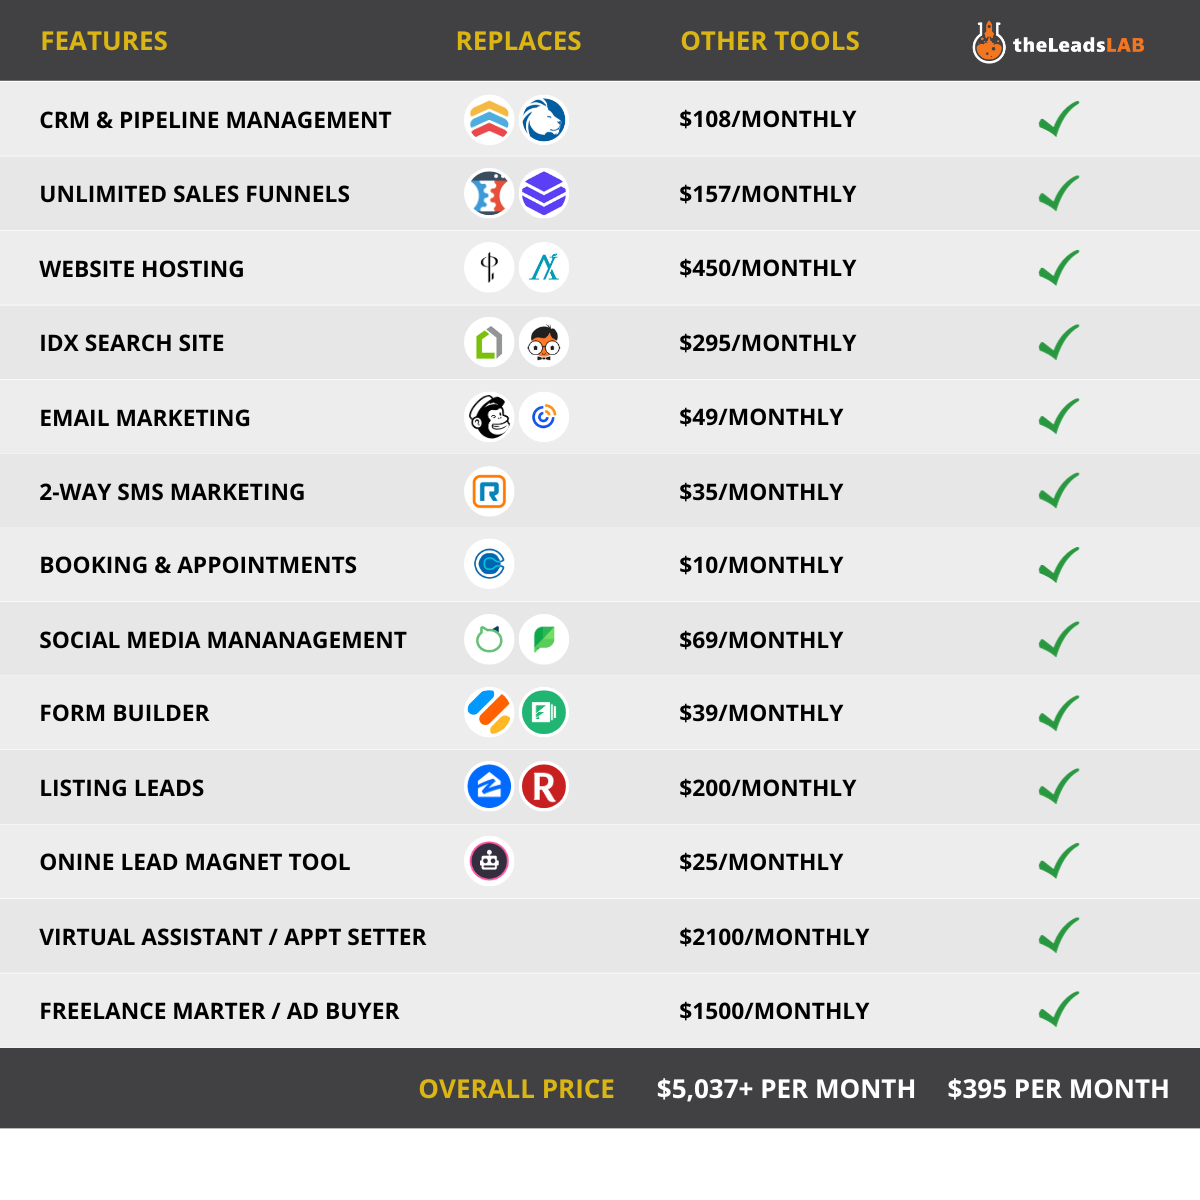
Task: Click the checkmark for Freelance Marter row
Action: (1058, 1010)
